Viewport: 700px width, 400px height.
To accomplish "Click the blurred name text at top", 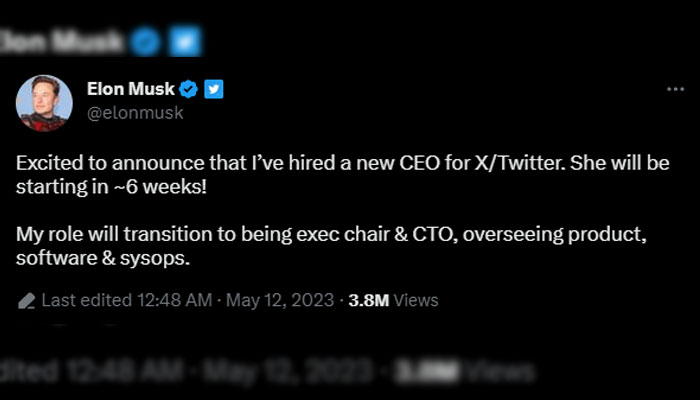I will coord(60,42).
